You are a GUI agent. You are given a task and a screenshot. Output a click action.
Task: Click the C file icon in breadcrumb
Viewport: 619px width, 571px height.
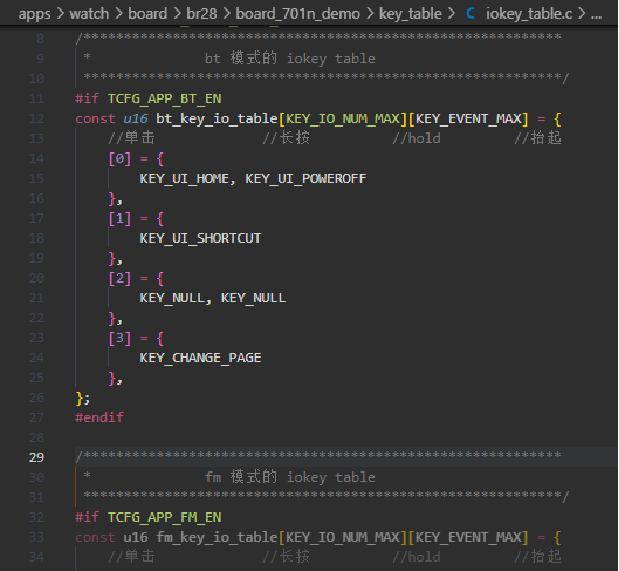[x=470, y=14]
